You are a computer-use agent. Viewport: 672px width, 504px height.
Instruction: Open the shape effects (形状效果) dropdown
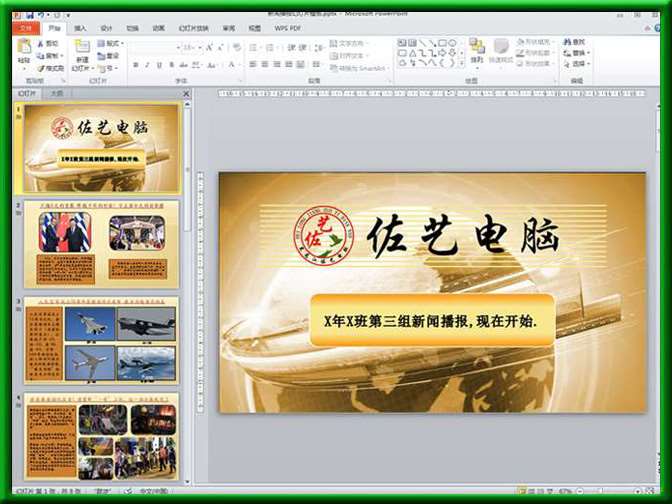click(534, 63)
